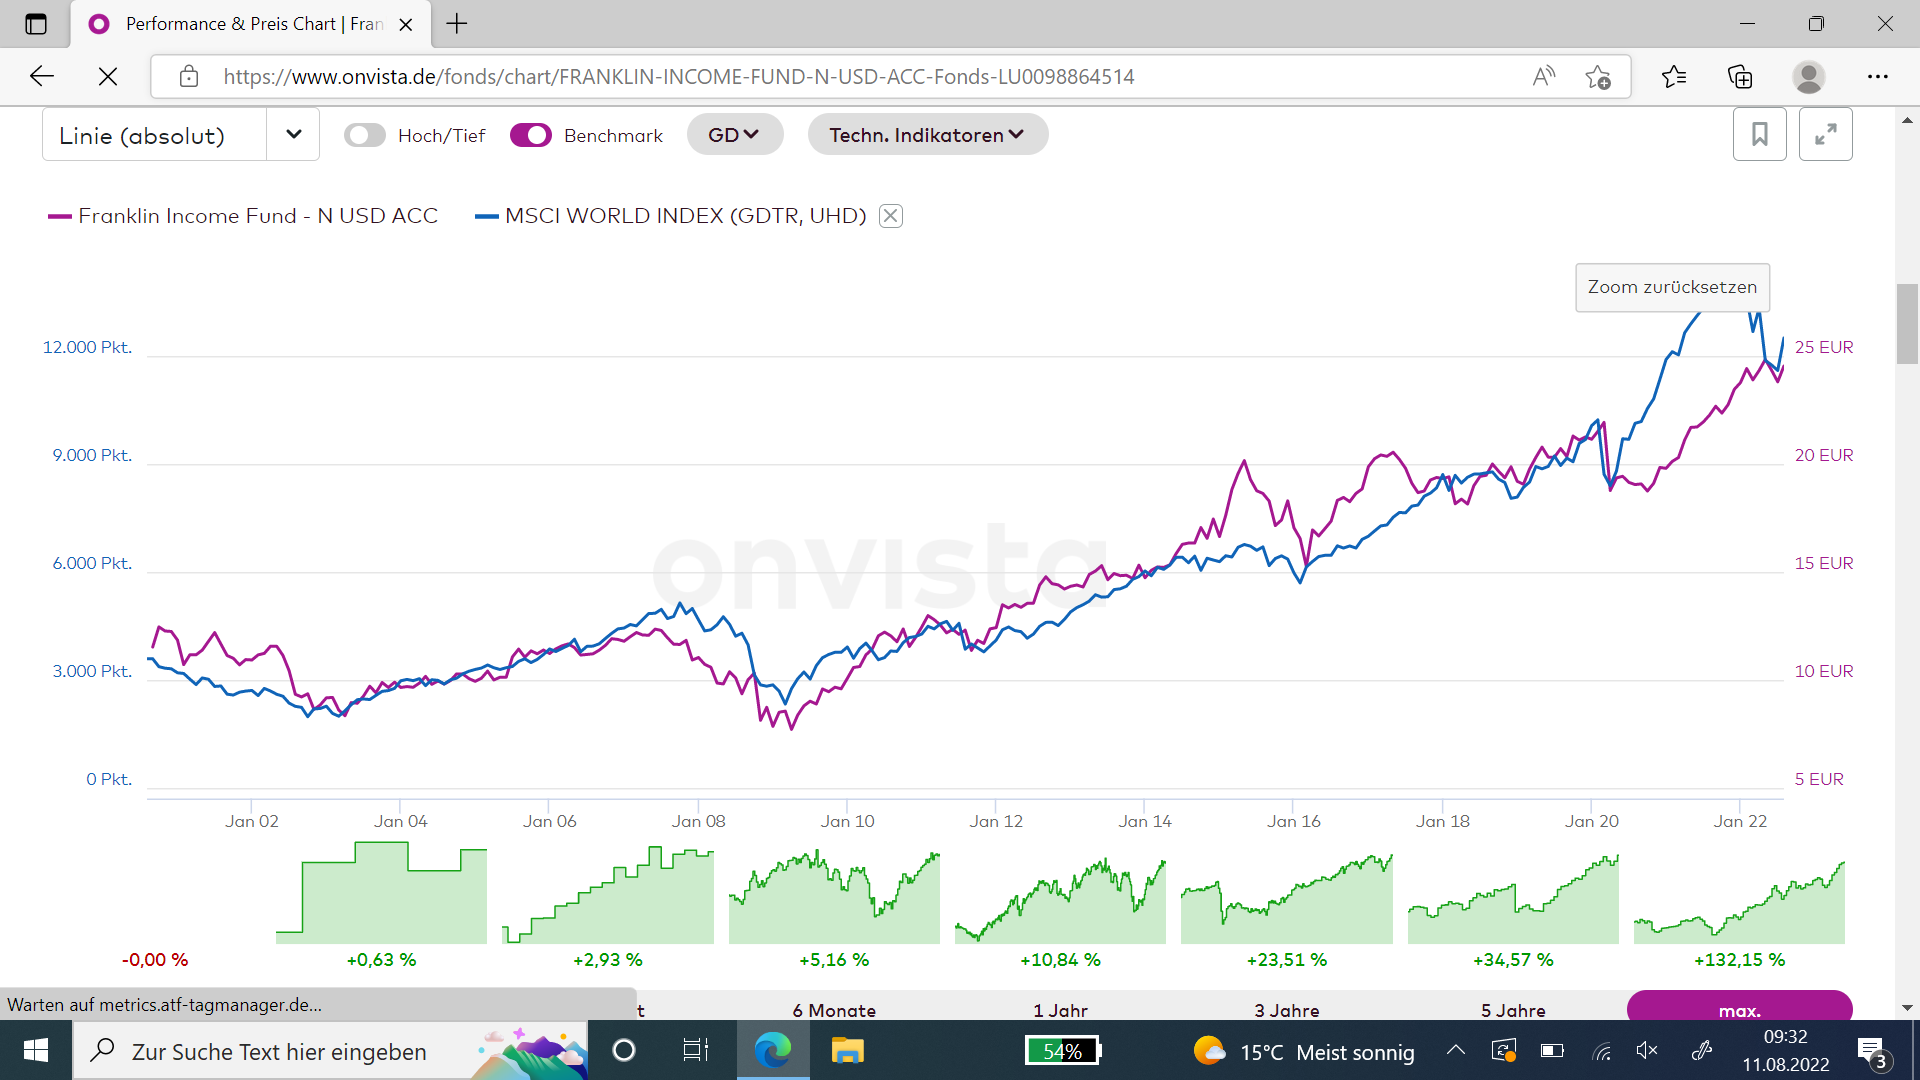Remove MSCI World Index benchmark
Screen dimensions: 1920x1080
[890, 216]
